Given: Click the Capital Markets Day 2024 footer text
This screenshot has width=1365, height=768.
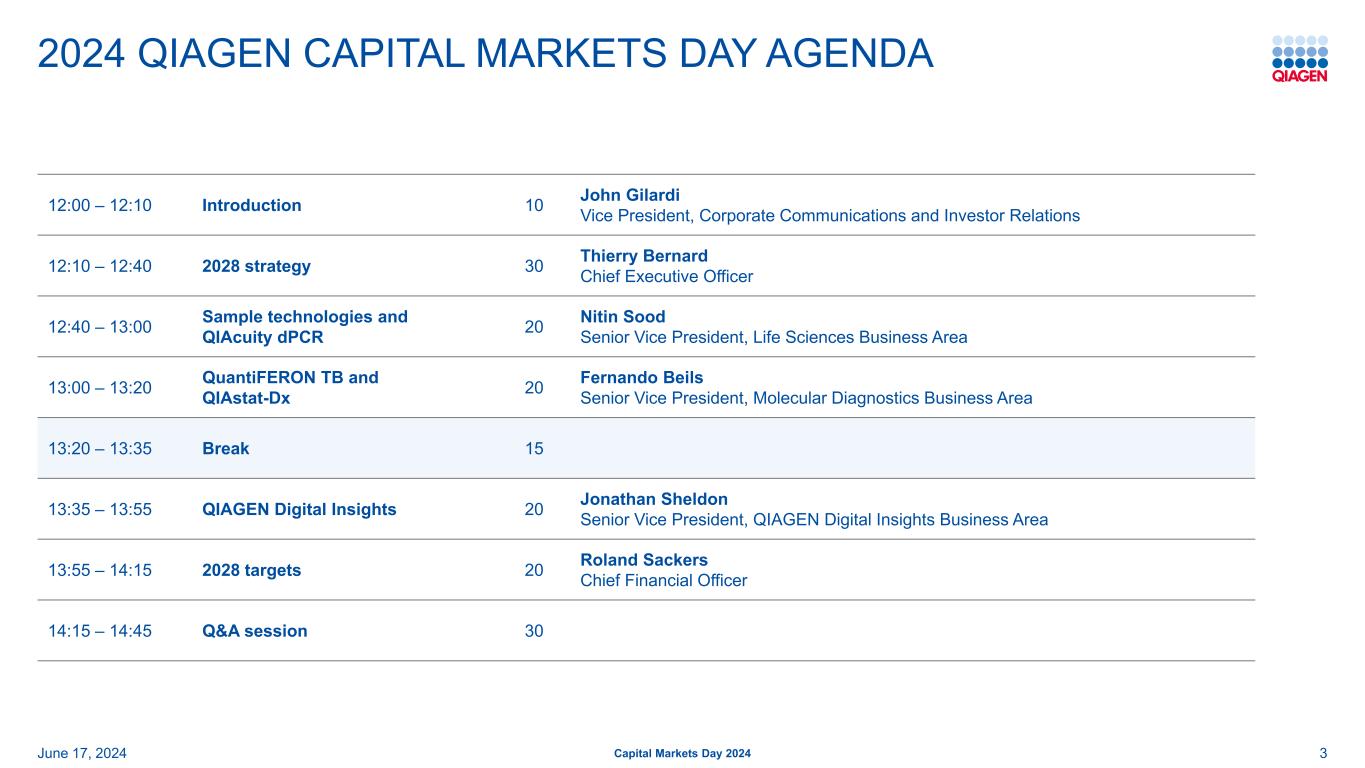Looking at the screenshot, I should coord(682,753).
